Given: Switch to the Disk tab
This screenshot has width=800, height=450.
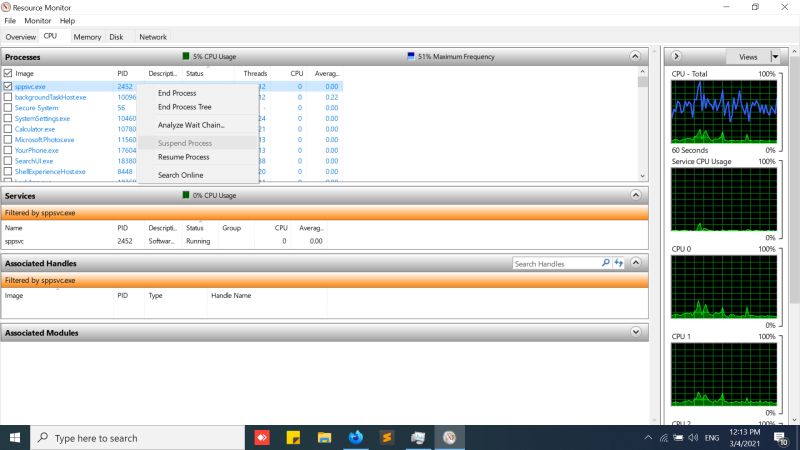Looking at the screenshot, I should tap(116, 37).
